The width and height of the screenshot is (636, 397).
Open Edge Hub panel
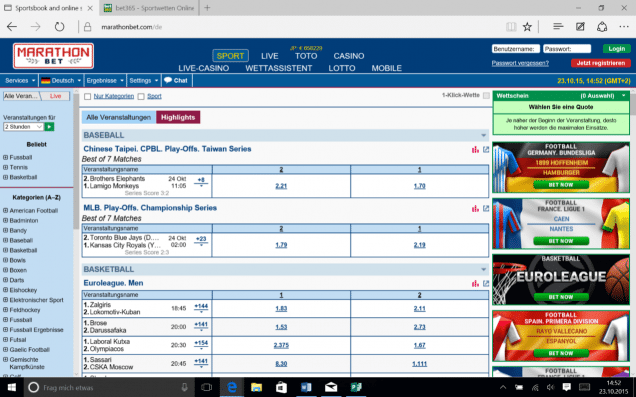[558, 27]
